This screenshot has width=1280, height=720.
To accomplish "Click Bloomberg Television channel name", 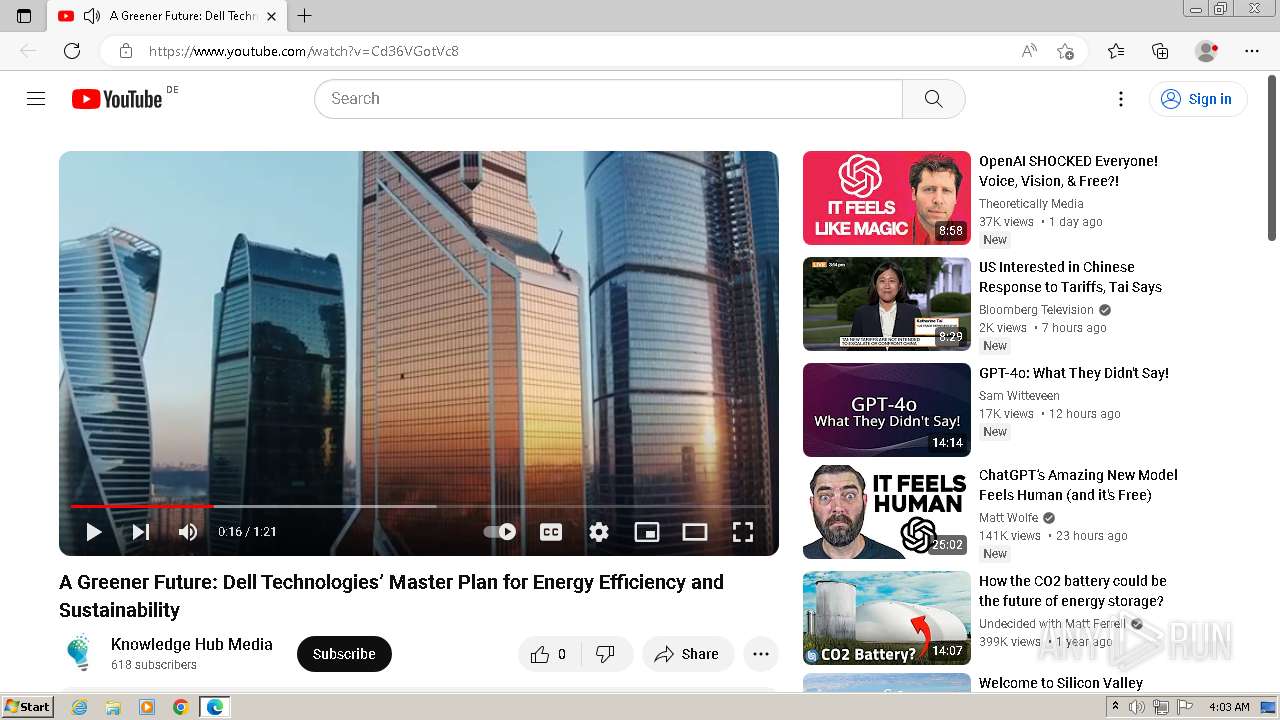I will click(x=1036, y=310).
